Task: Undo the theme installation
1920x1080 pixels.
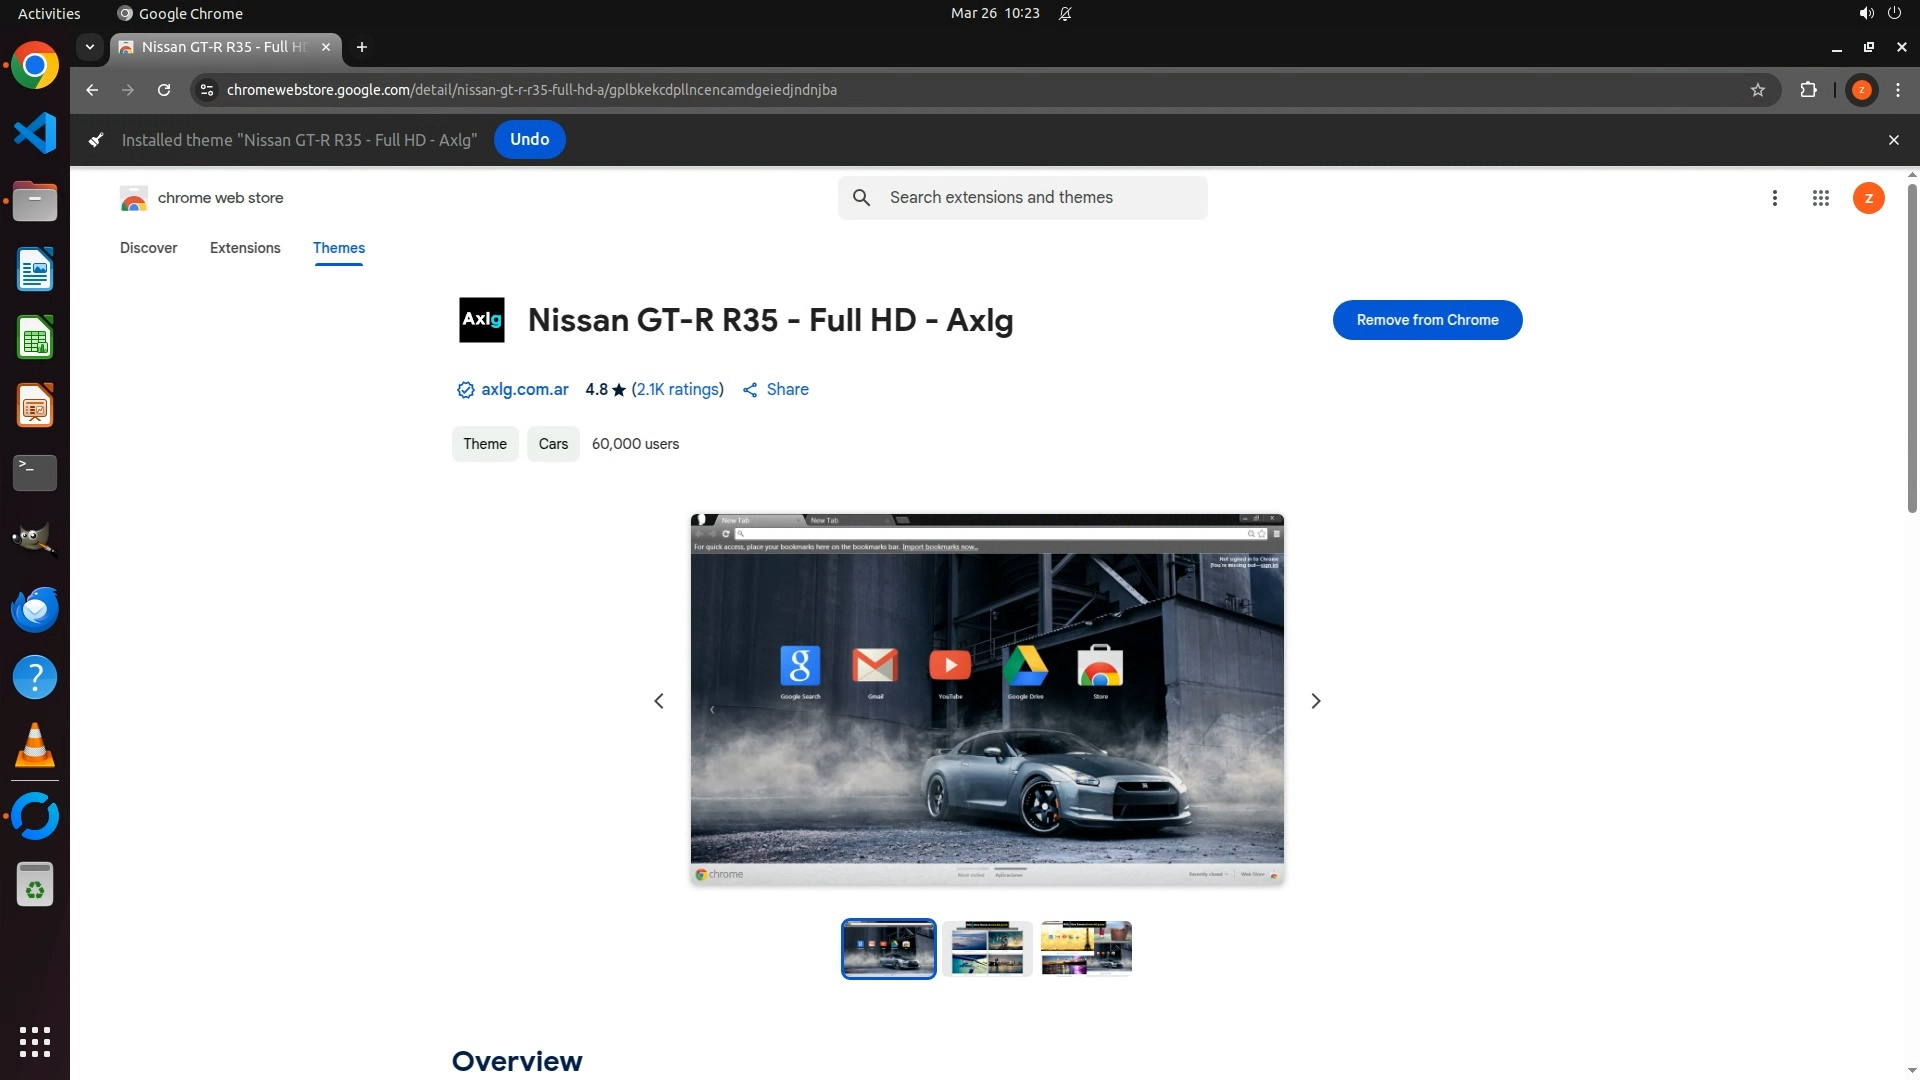Action: pos(529,140)
